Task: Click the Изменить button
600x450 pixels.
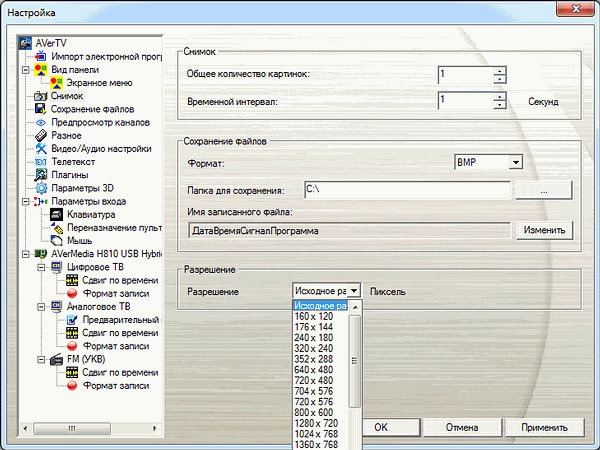Action: (x=544, y=230)
